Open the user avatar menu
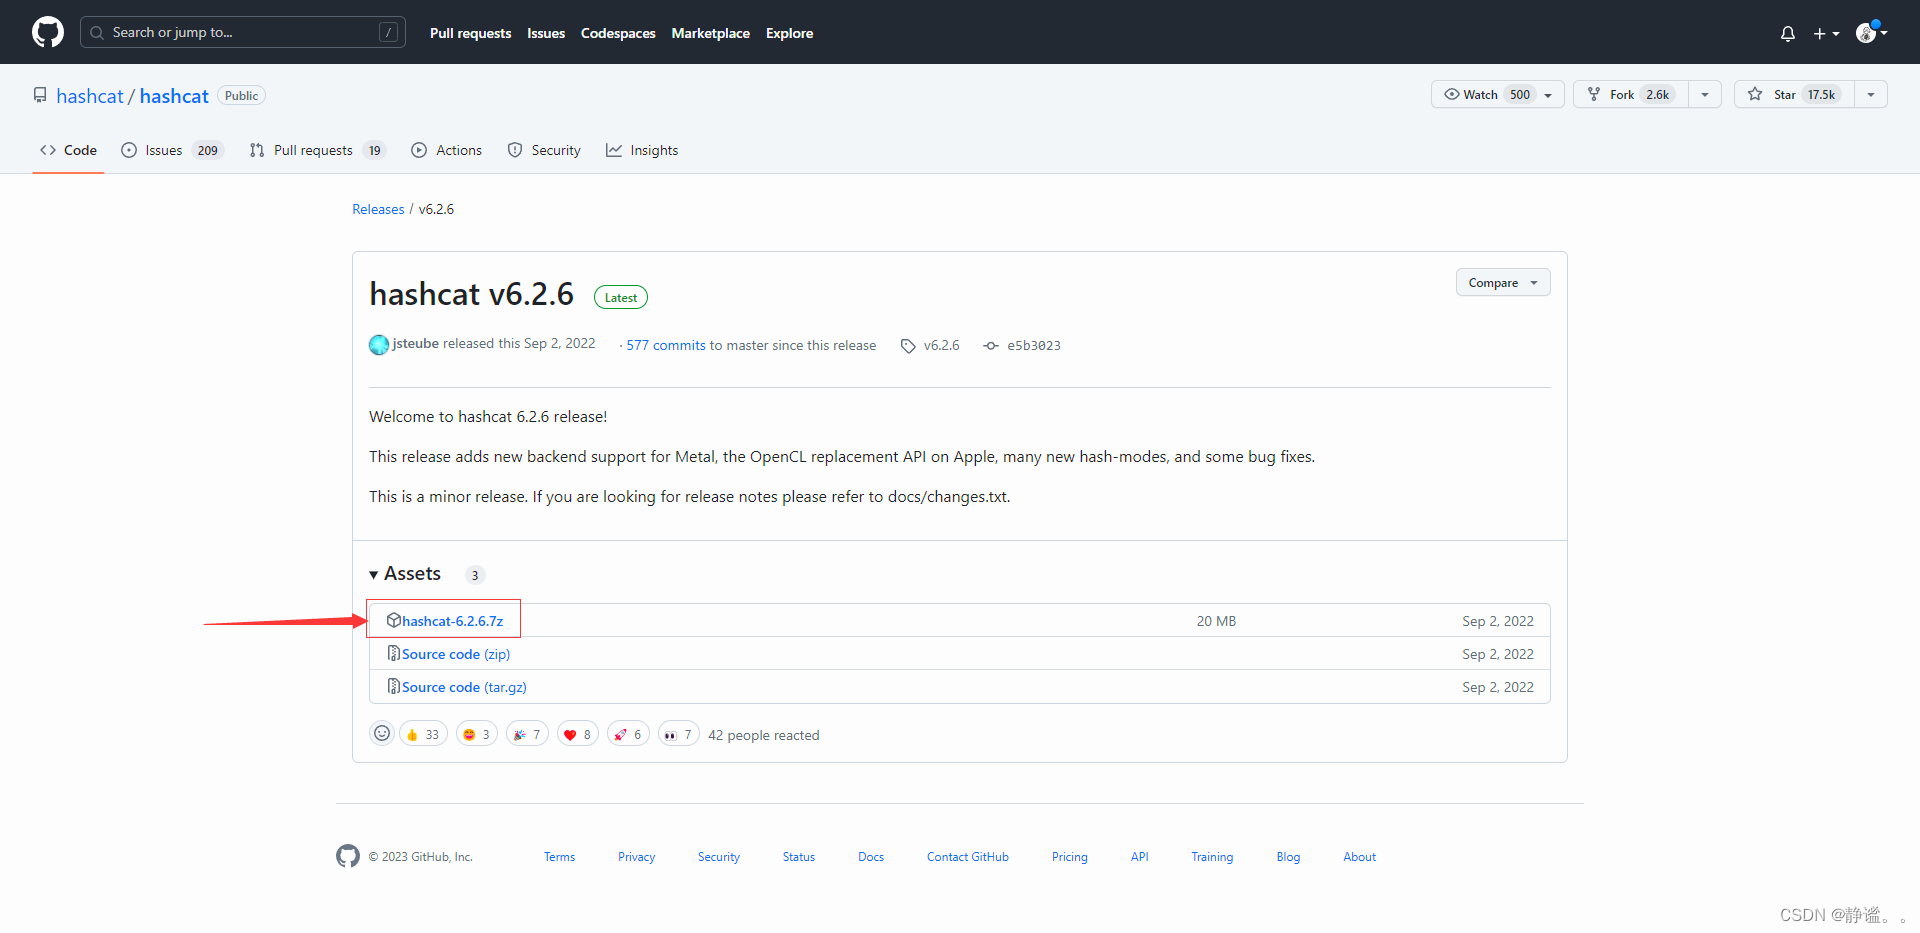The height and width of the screenshot is (933, 1920). point(1871,32)
